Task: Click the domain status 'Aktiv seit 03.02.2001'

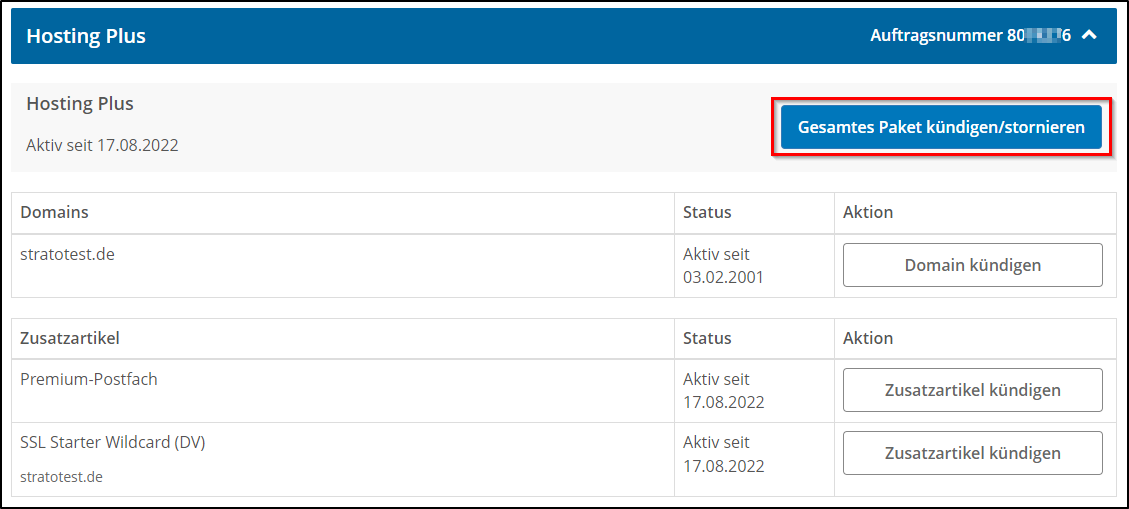Action: tap(722, 266)
